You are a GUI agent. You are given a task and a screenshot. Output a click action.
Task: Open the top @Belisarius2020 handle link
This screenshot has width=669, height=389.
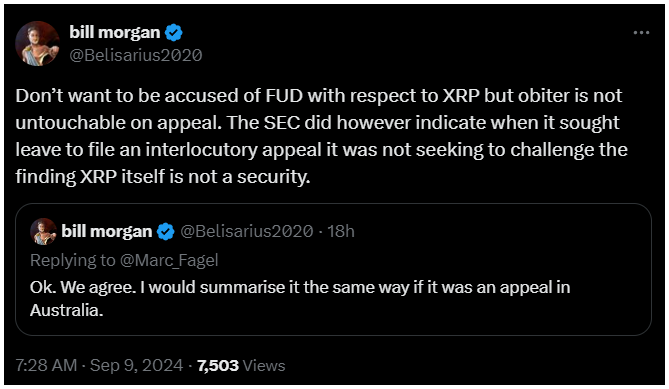tap(136, 55)
